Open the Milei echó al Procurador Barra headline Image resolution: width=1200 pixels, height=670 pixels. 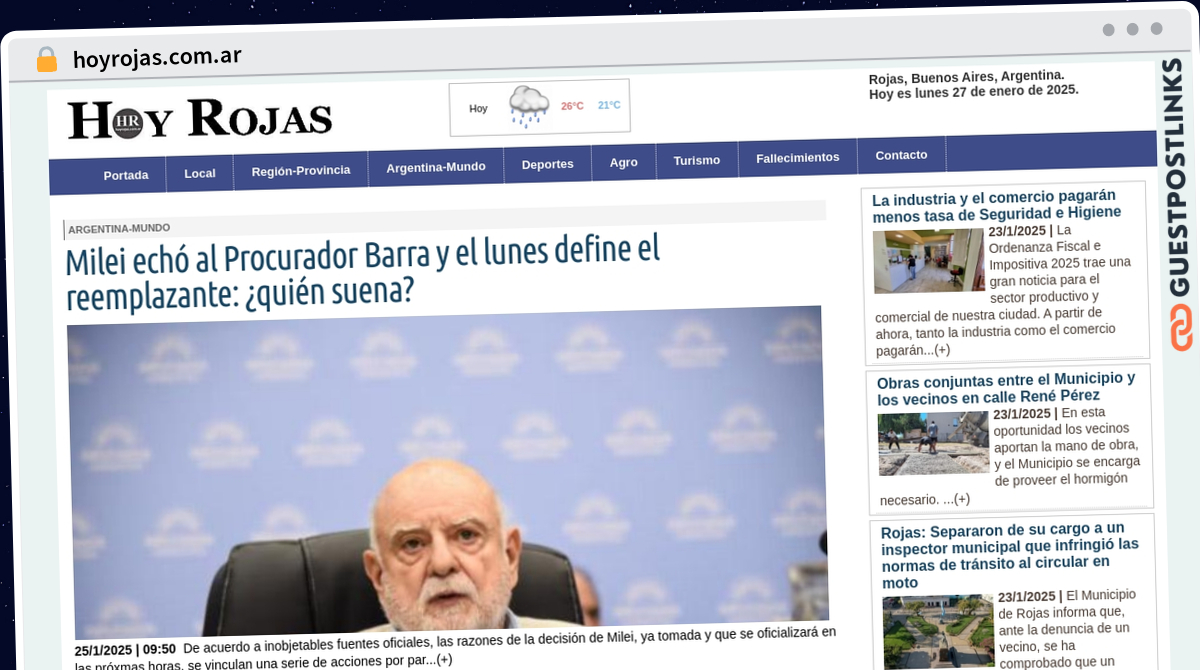[x=364, y=271]
